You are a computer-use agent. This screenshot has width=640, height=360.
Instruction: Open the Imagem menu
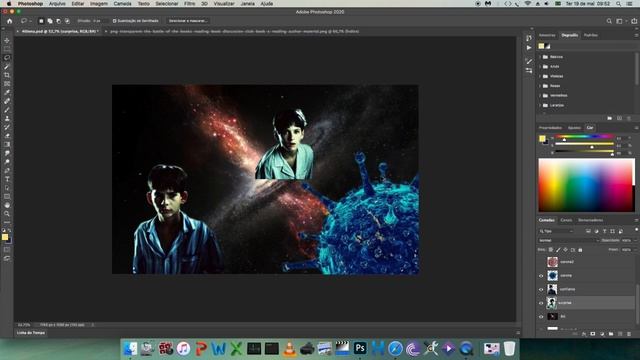pos(99,3)
